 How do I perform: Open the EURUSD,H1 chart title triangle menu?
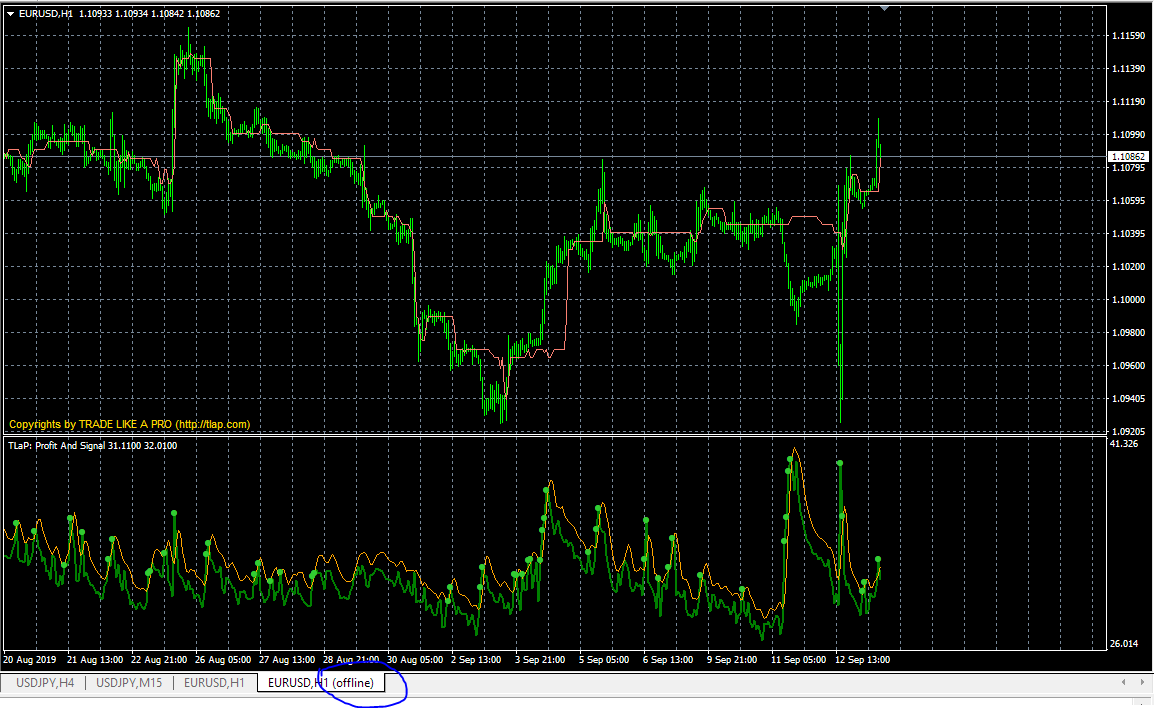11,13
